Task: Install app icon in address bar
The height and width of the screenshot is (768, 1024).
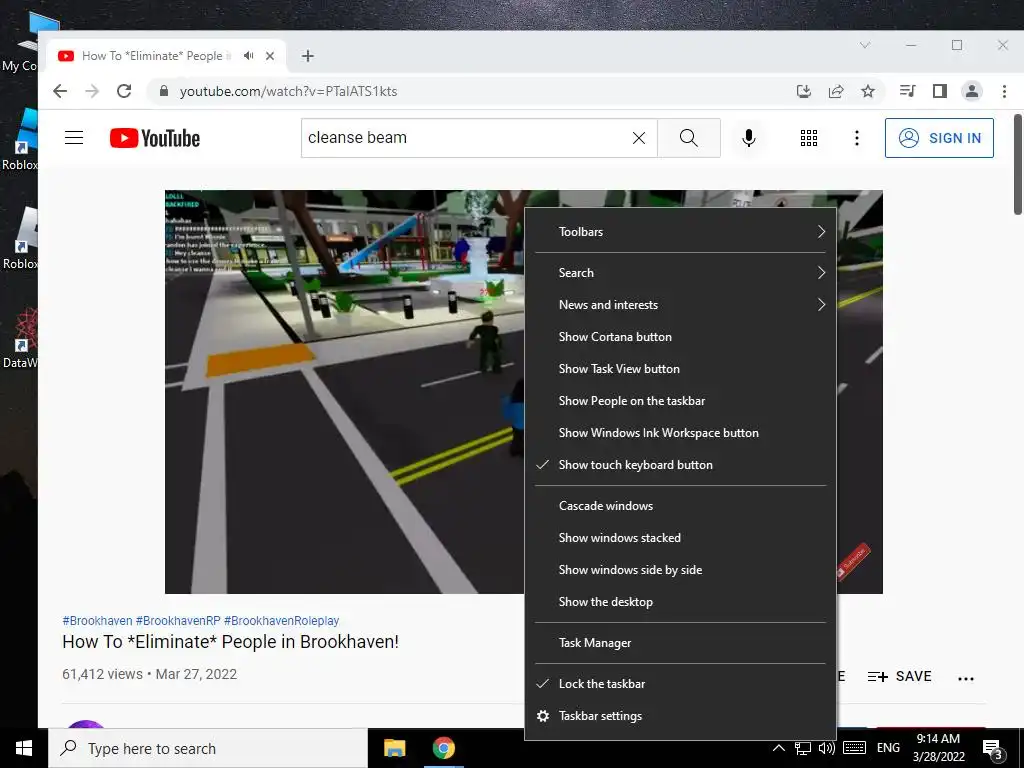Action: point(804,91)
